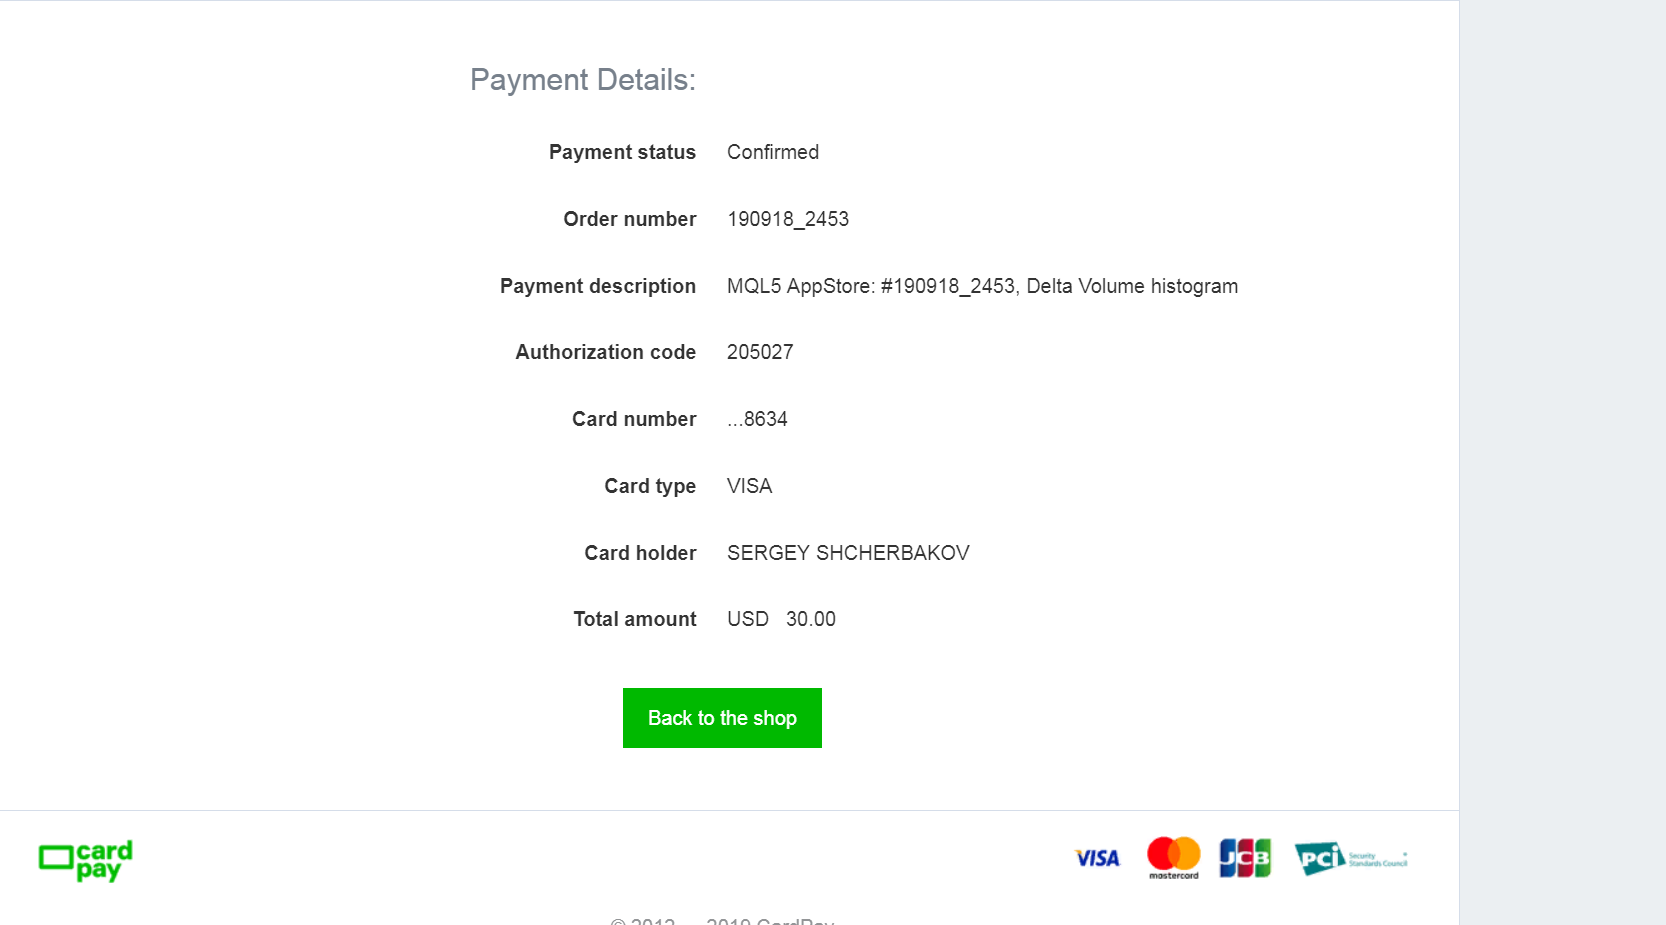Click the Confirmed payment status value
Viewport: 1666px width, 925px height.
point(772,152)
